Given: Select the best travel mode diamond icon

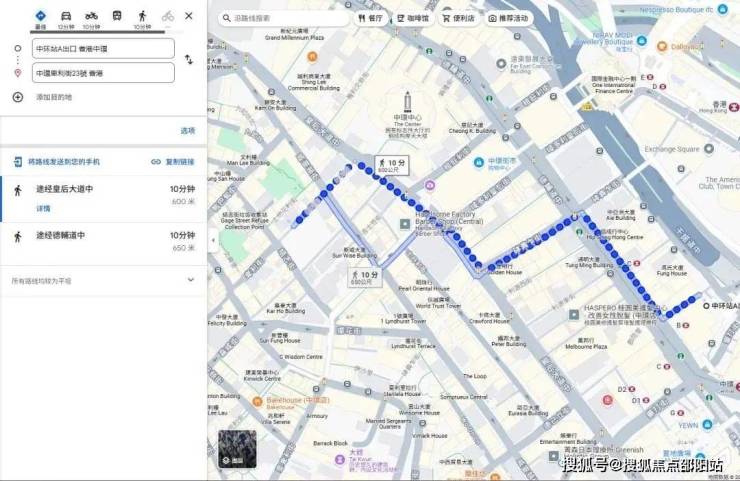Looking at the screenshot, I should [41, 16].
